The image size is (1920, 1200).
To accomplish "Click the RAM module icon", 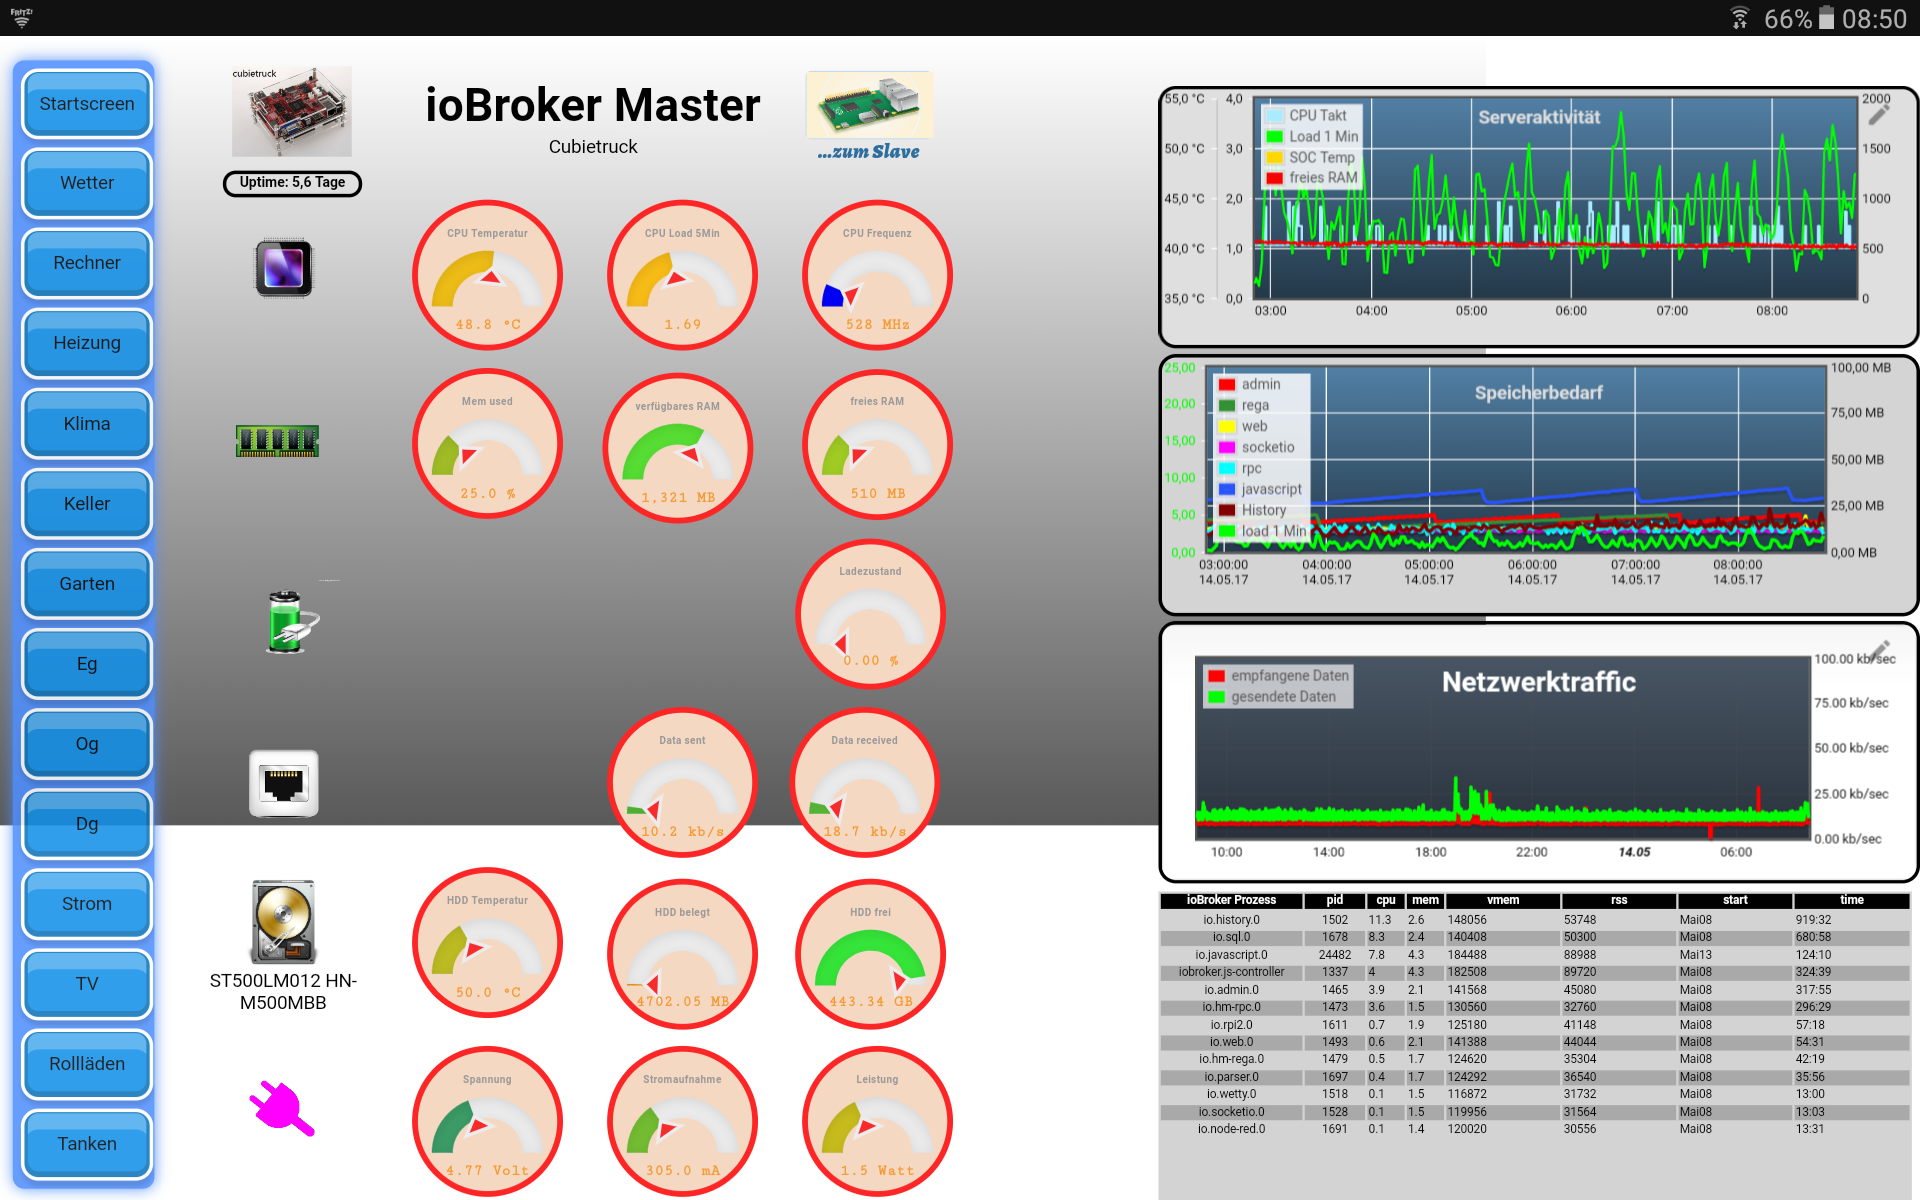I will pyautogui.click(x=277, y=441).
